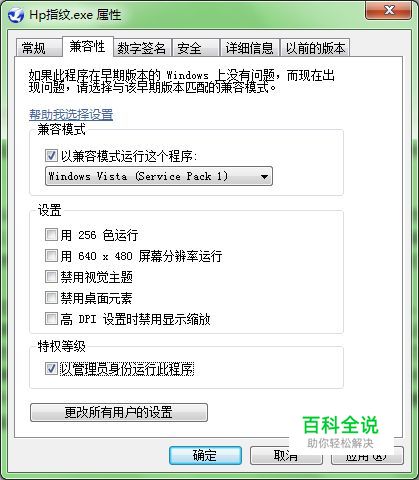Image resolution: width=419 pixels, height=480 pixels.
Task: Enable 用 640 x 480 屏幕分辨率运行 checkbox
Action: point(51,256)
